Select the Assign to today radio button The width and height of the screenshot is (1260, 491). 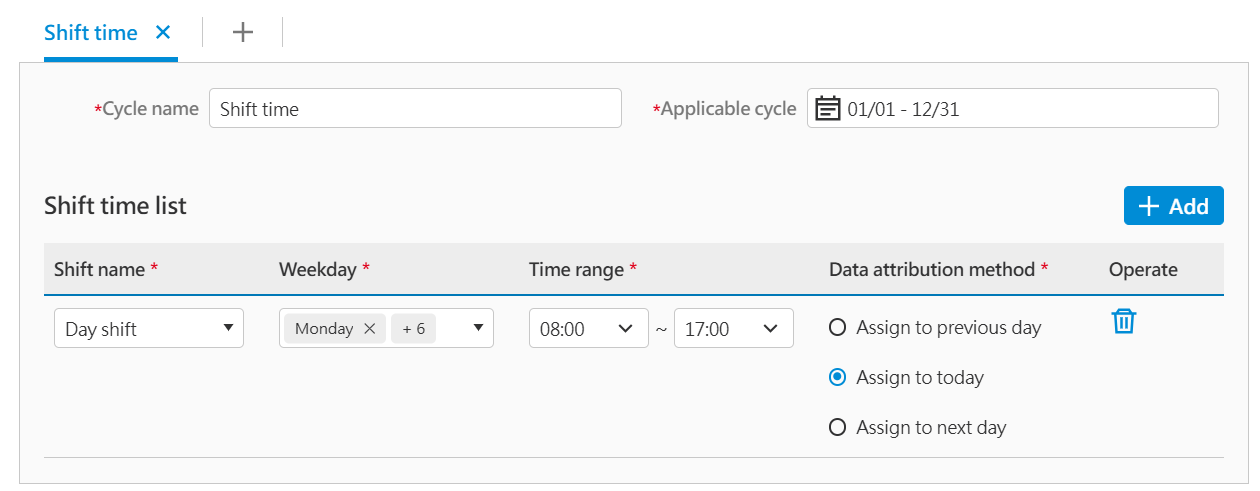click(x=838, y=377)
